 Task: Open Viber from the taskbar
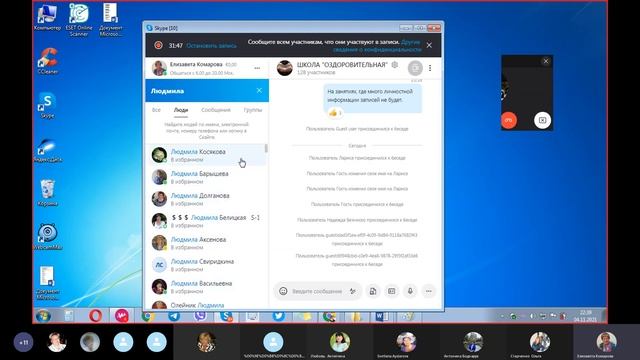pyautogui.click(x=200, y=316)
